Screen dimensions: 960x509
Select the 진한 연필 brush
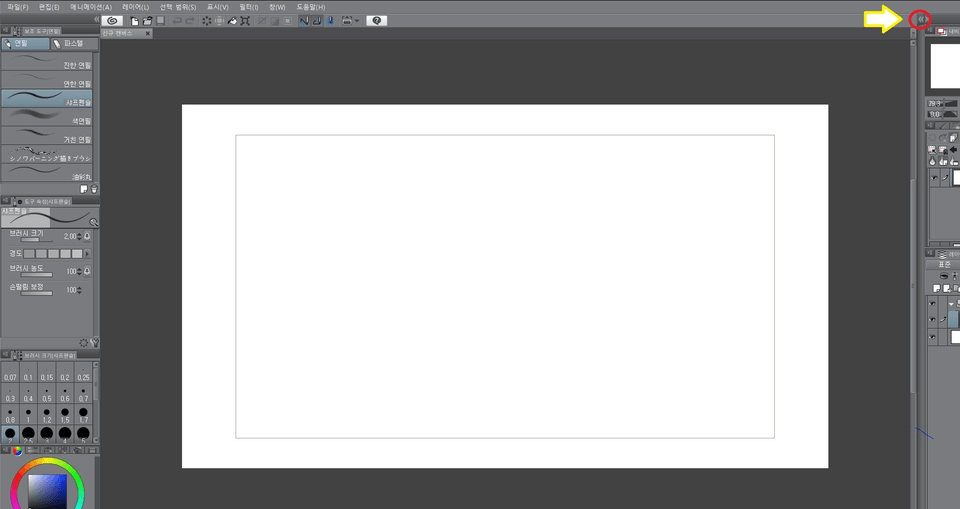tap(47, 61)
